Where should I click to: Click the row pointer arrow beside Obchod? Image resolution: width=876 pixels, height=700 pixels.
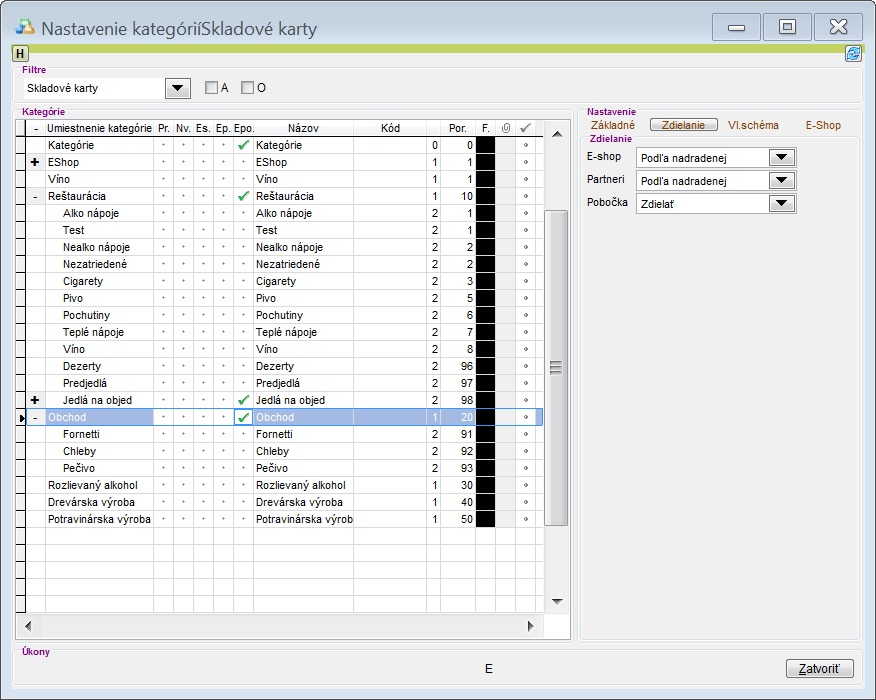(x=22, y=417)
